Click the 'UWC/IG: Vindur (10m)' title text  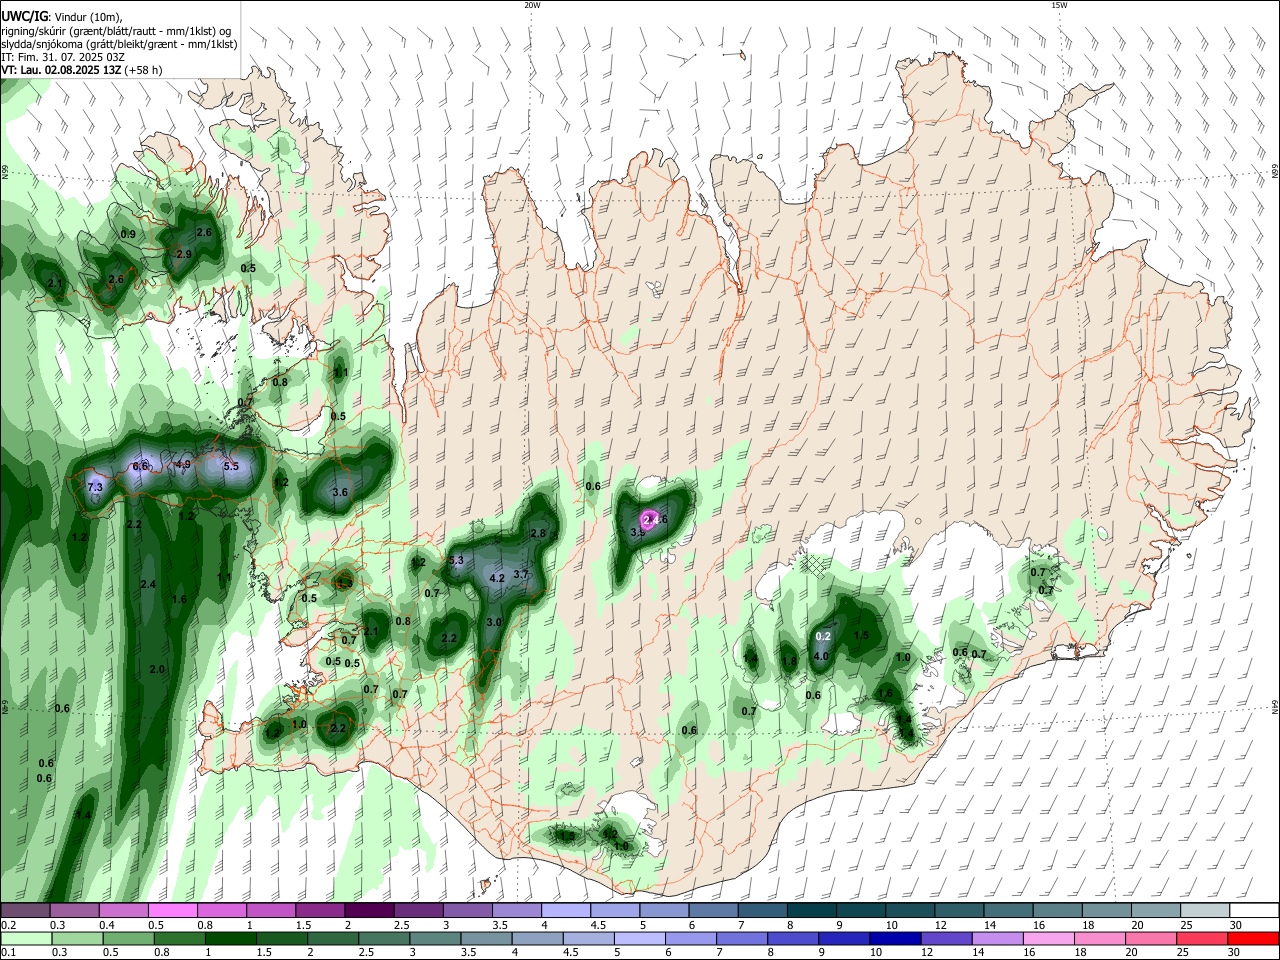pyautogui.click(x=61, y=17)
